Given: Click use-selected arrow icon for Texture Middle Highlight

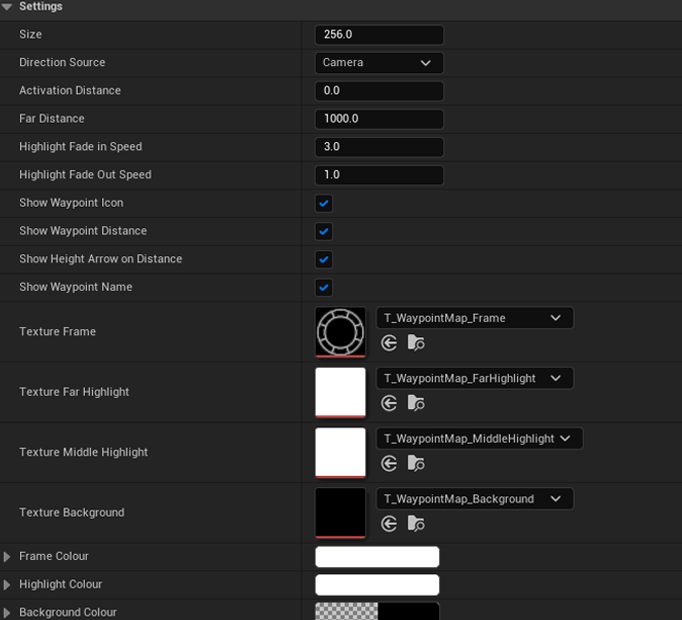Looking at the screenshot, I should click(x=389, y=463).
